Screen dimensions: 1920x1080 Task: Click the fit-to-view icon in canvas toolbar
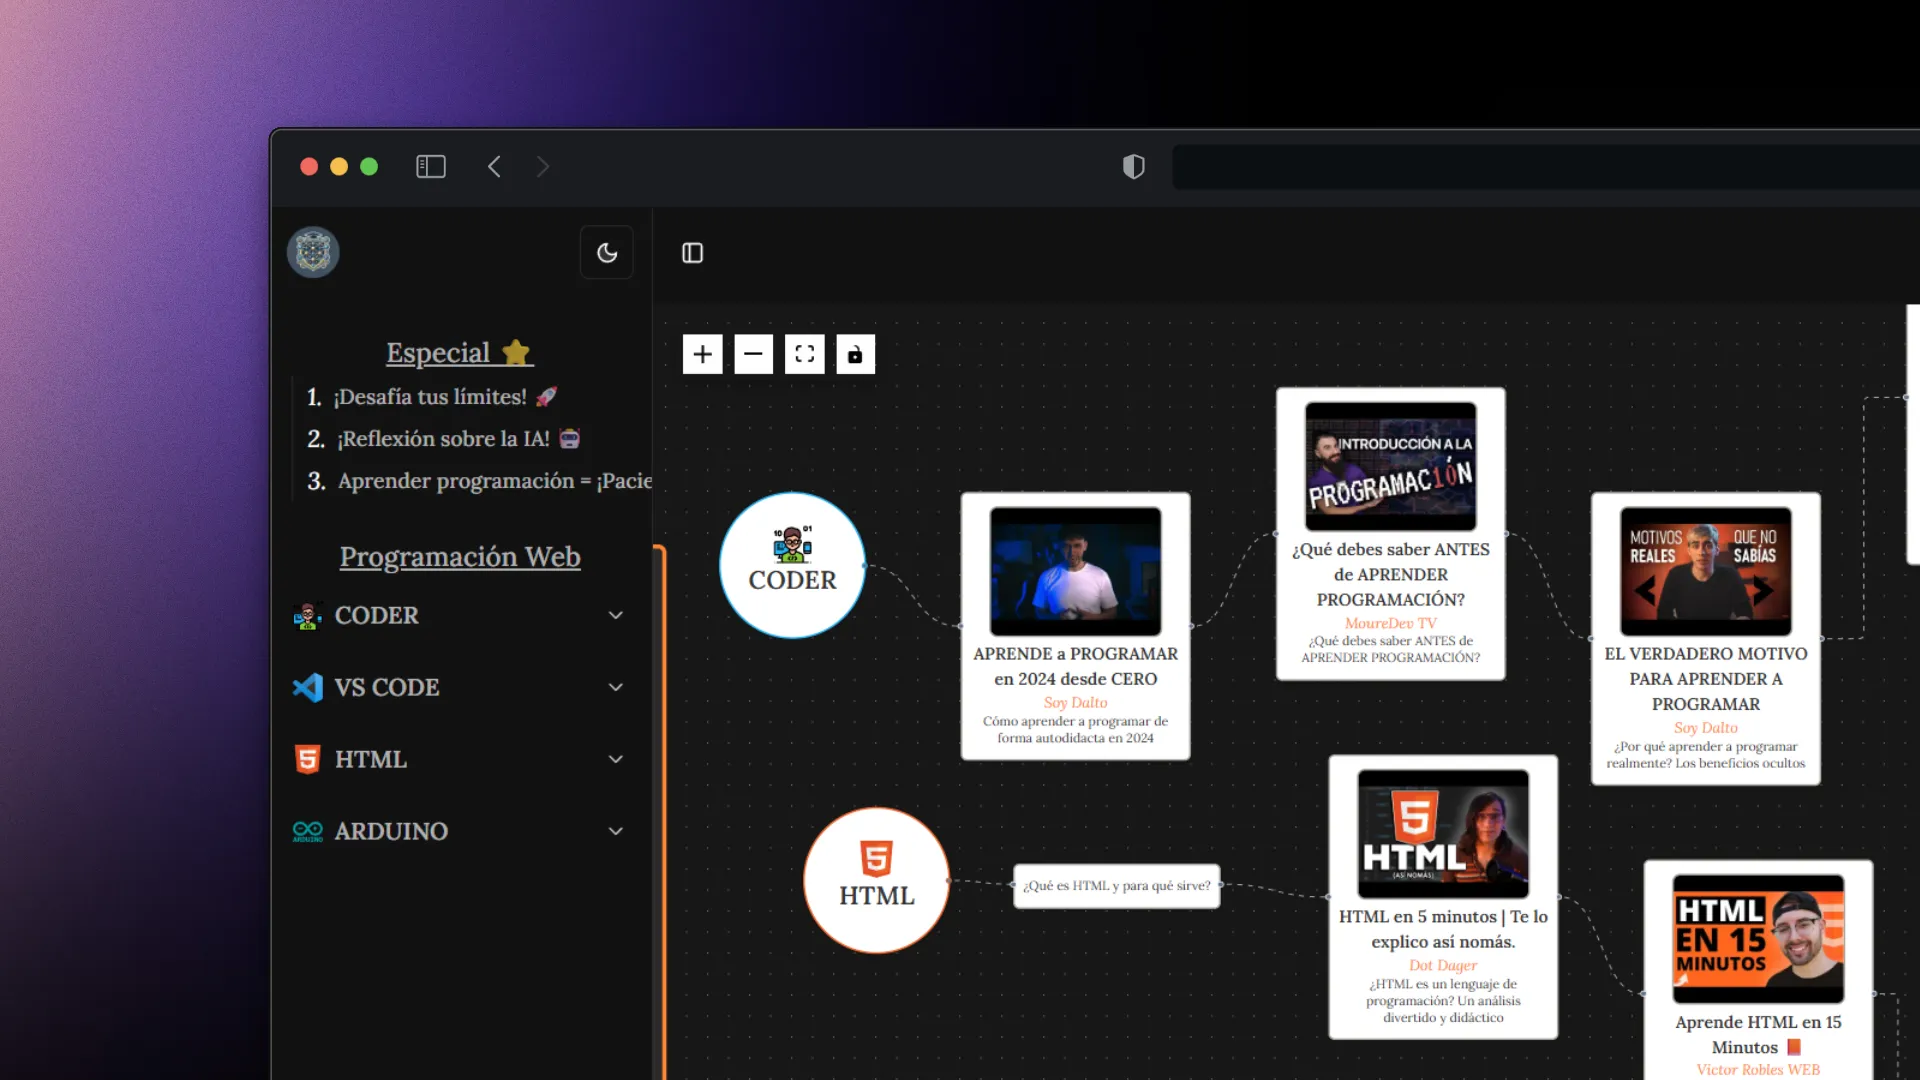coord(804,354)
